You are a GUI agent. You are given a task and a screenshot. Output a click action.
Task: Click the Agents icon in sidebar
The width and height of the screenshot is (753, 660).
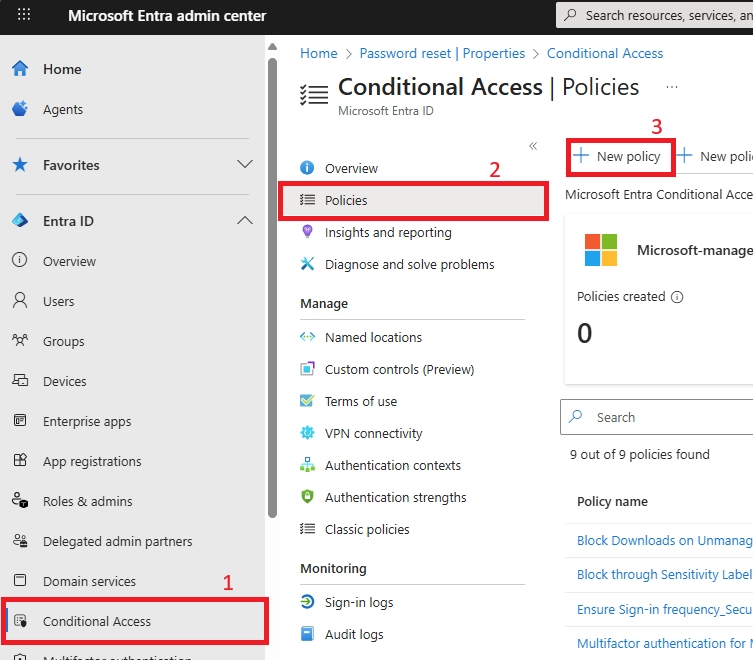(20, 109)
